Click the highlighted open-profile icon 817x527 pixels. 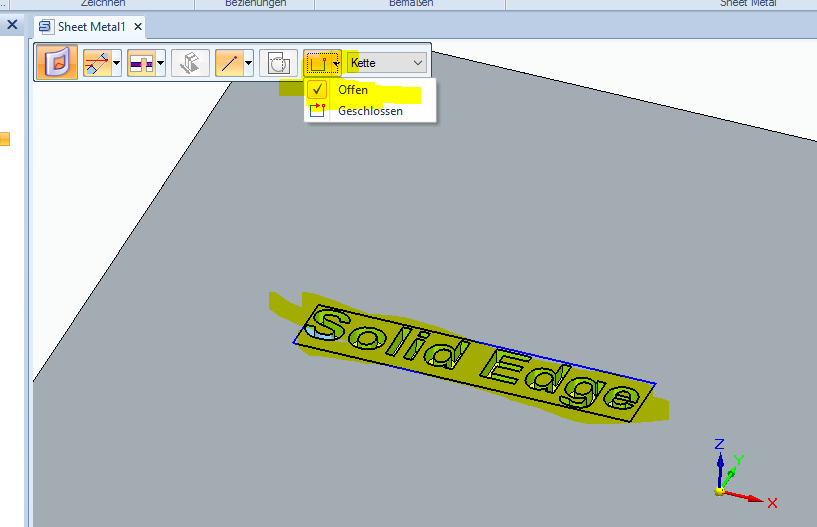click(317, 63)
